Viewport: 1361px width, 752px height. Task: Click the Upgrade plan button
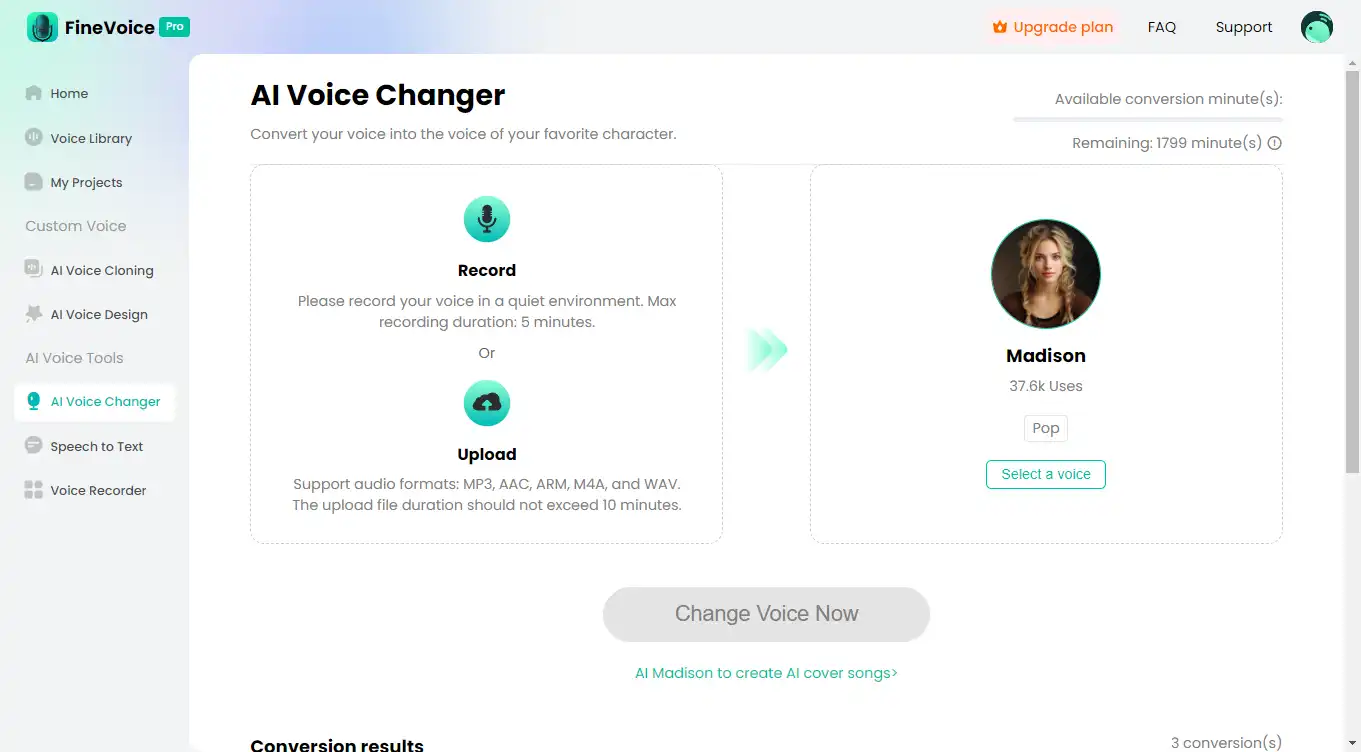(x=1052, y=27)
